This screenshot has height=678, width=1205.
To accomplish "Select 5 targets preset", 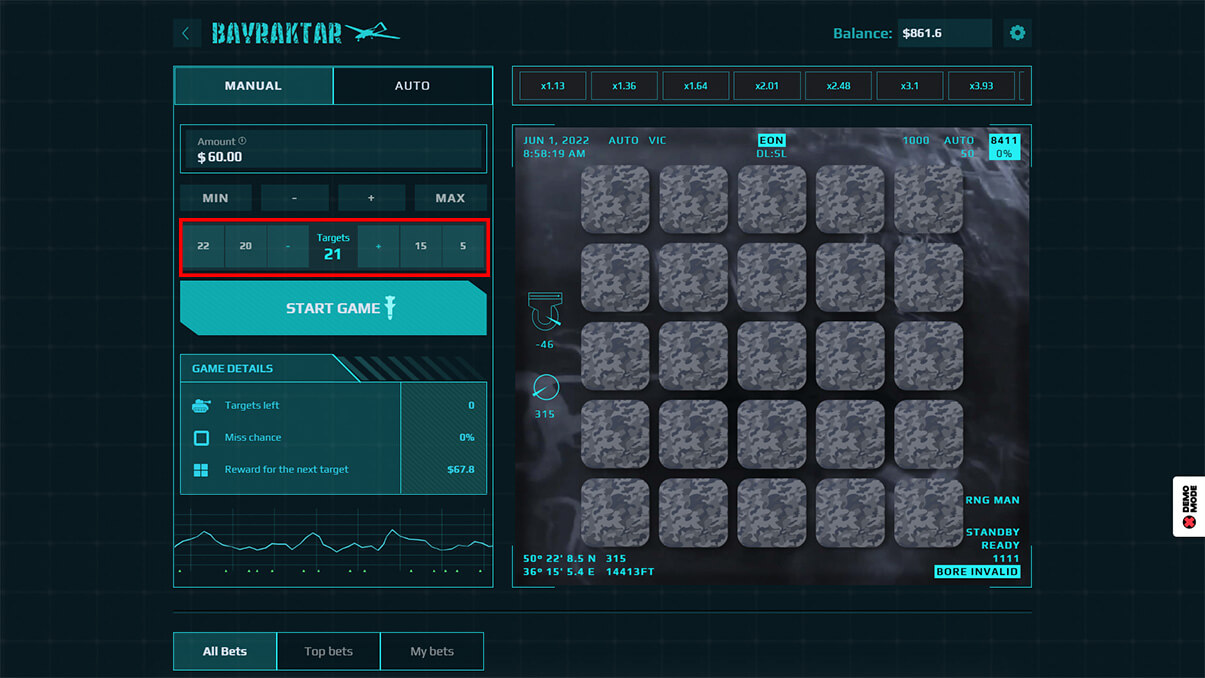I will 462,246.
